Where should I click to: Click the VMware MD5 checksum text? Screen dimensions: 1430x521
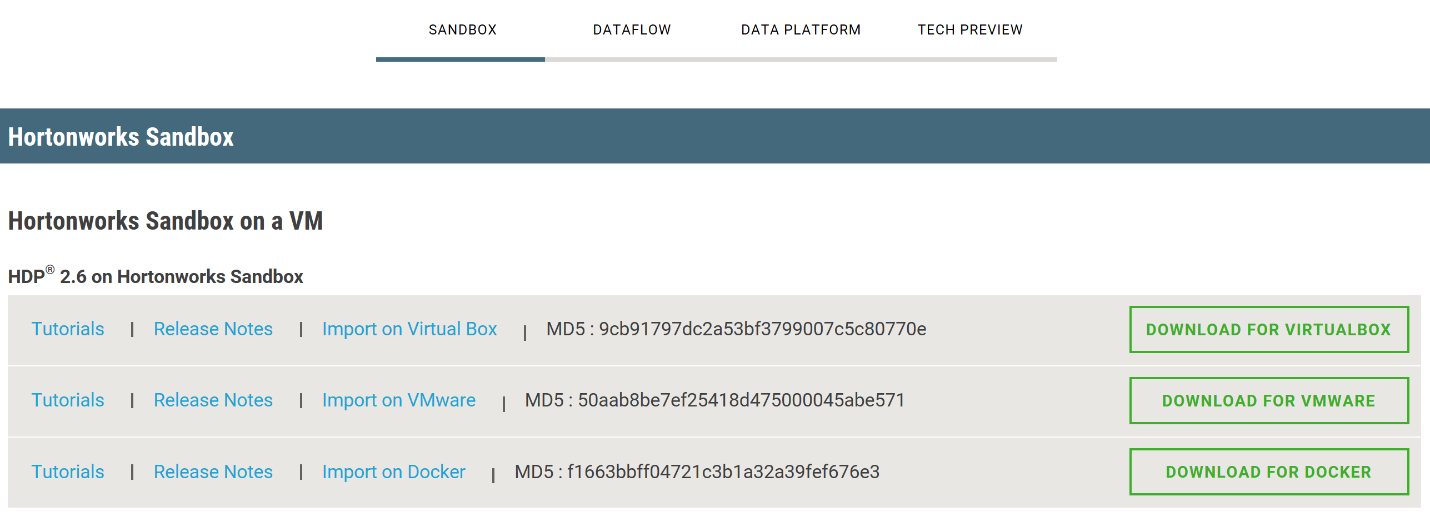pos(715,400)
